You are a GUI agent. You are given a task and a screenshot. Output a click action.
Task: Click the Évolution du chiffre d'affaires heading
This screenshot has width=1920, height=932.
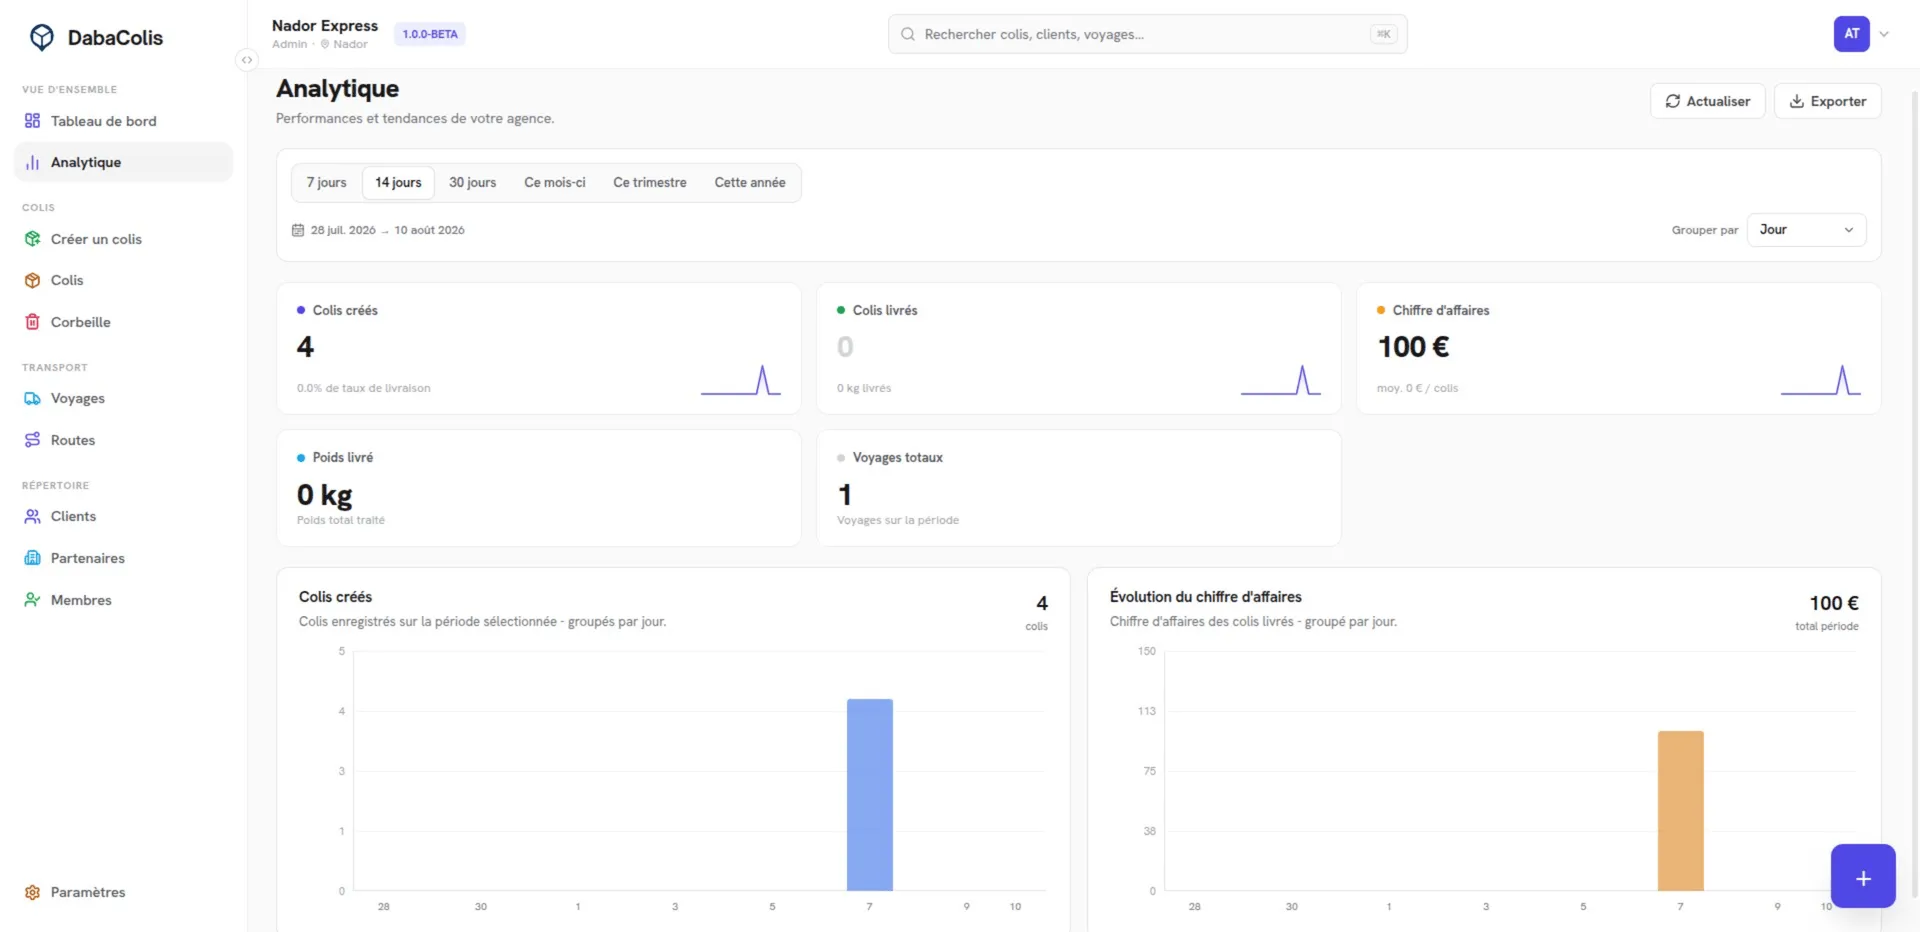[1205, 597]
